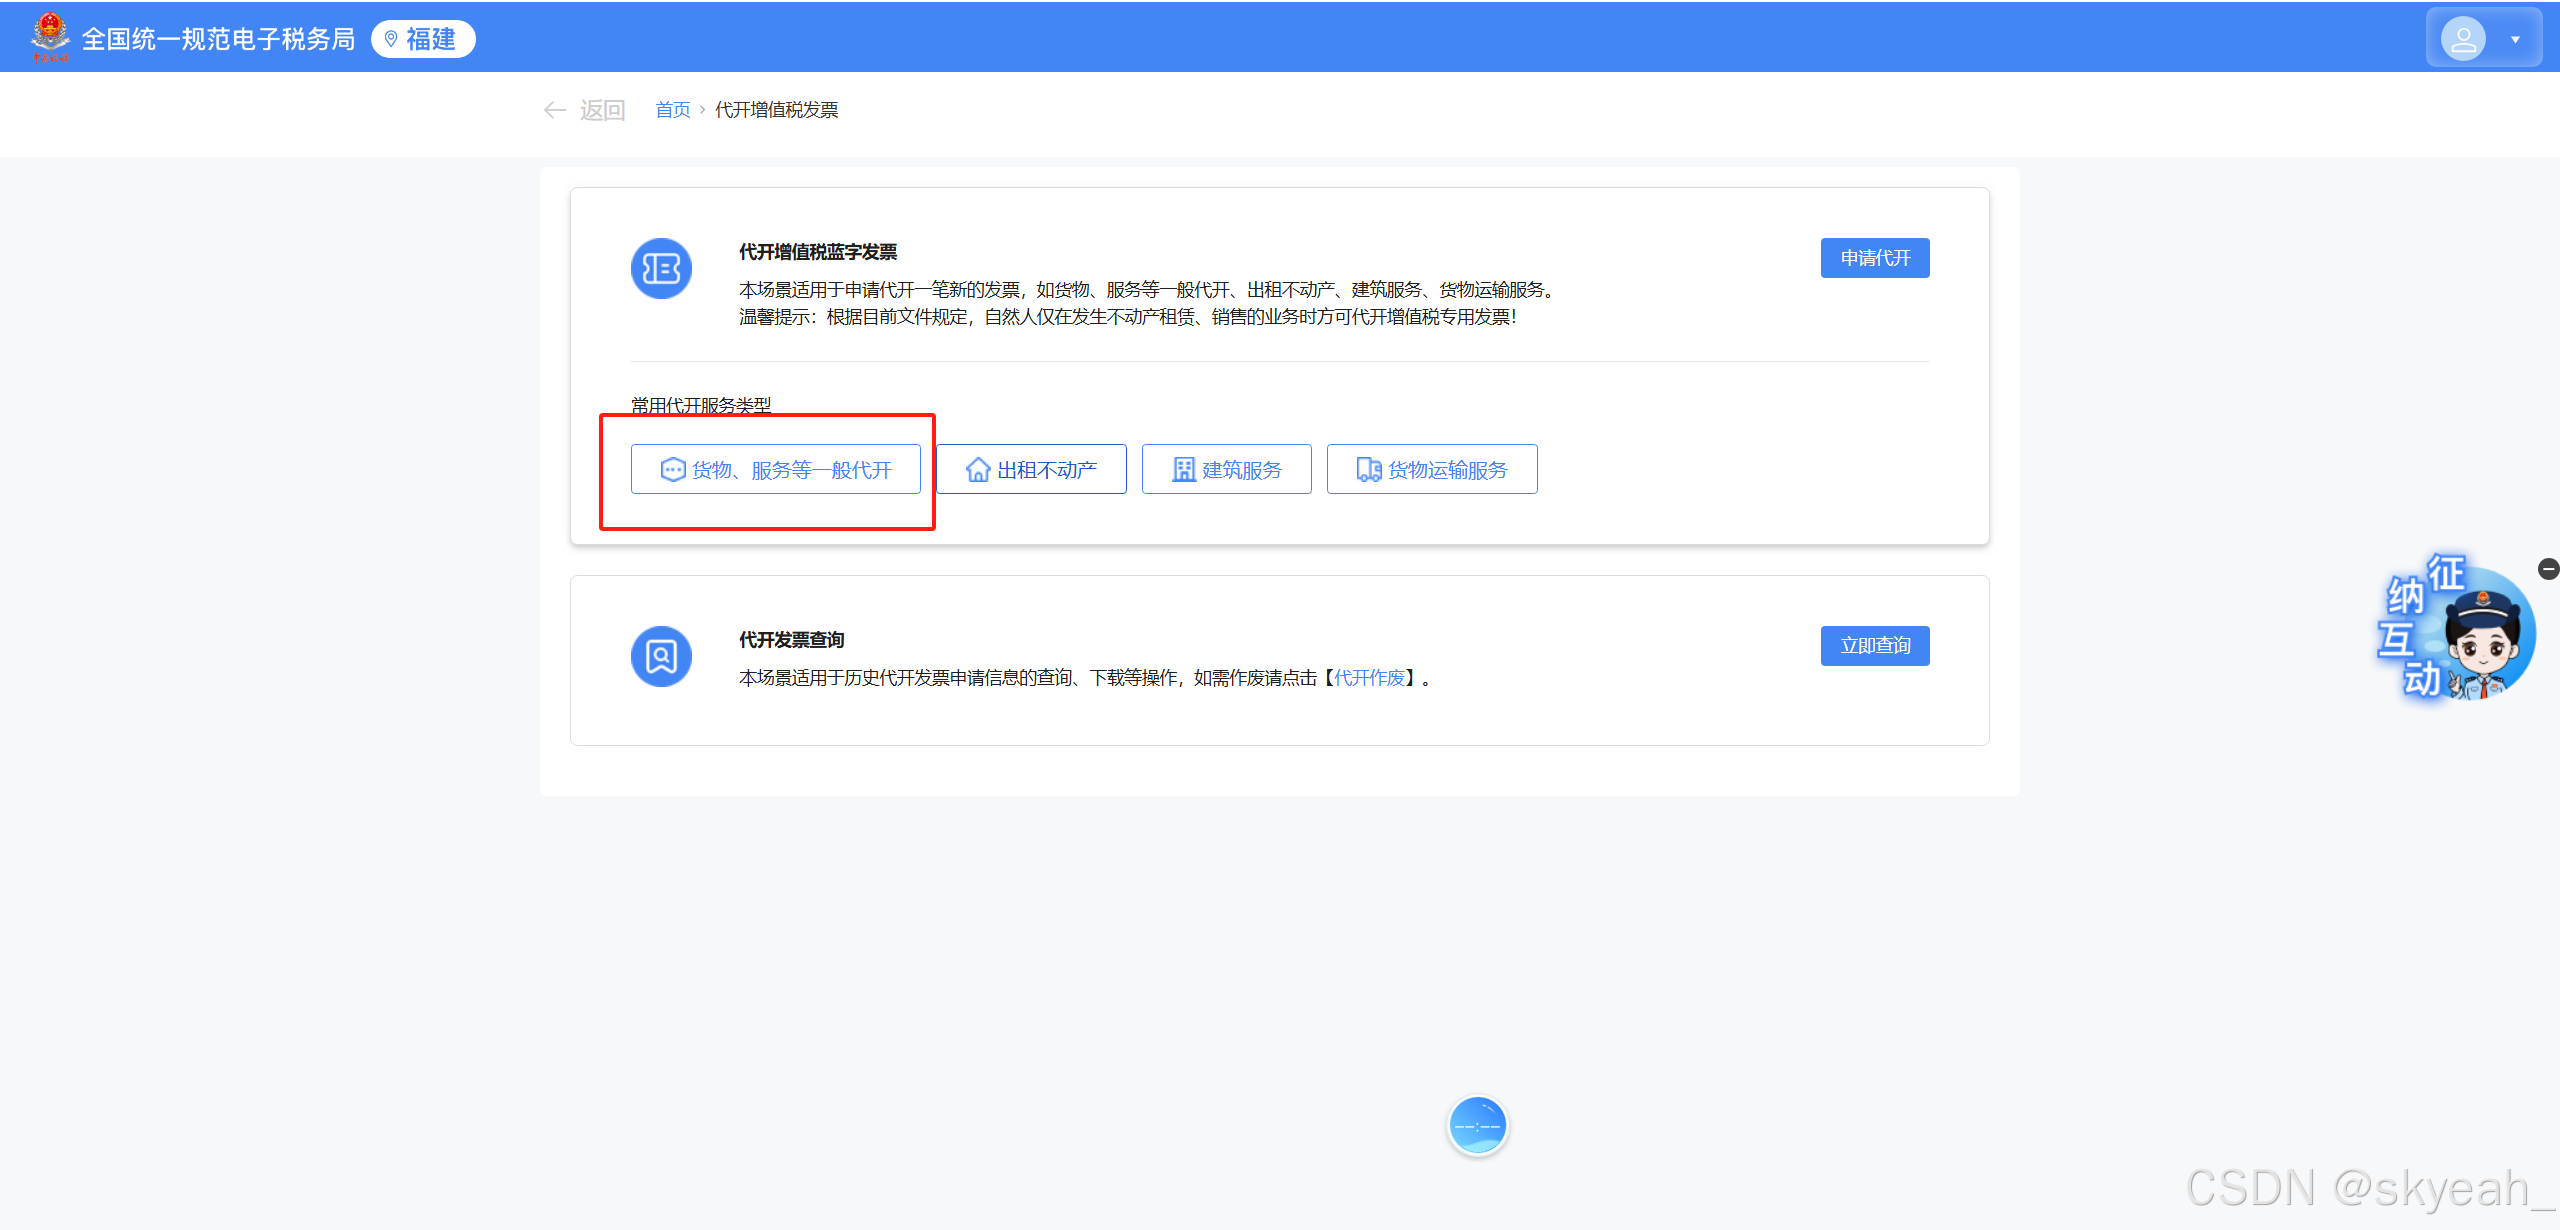Open the user avatar in the top right
The height and width of the screenshot is (1230, 2560).
tap(2464, 37)
